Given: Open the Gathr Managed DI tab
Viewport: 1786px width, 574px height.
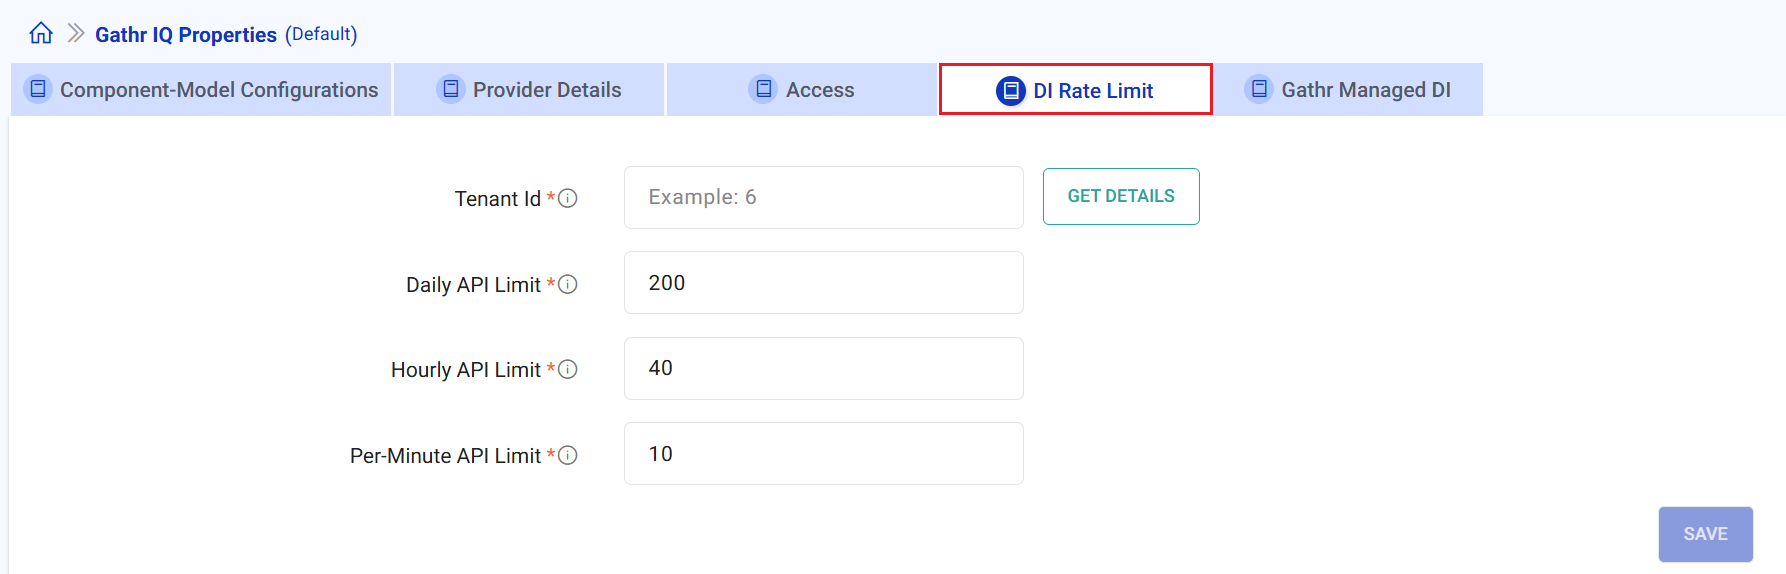Looking at the screenshot, I should click(x=1348, y=89).
